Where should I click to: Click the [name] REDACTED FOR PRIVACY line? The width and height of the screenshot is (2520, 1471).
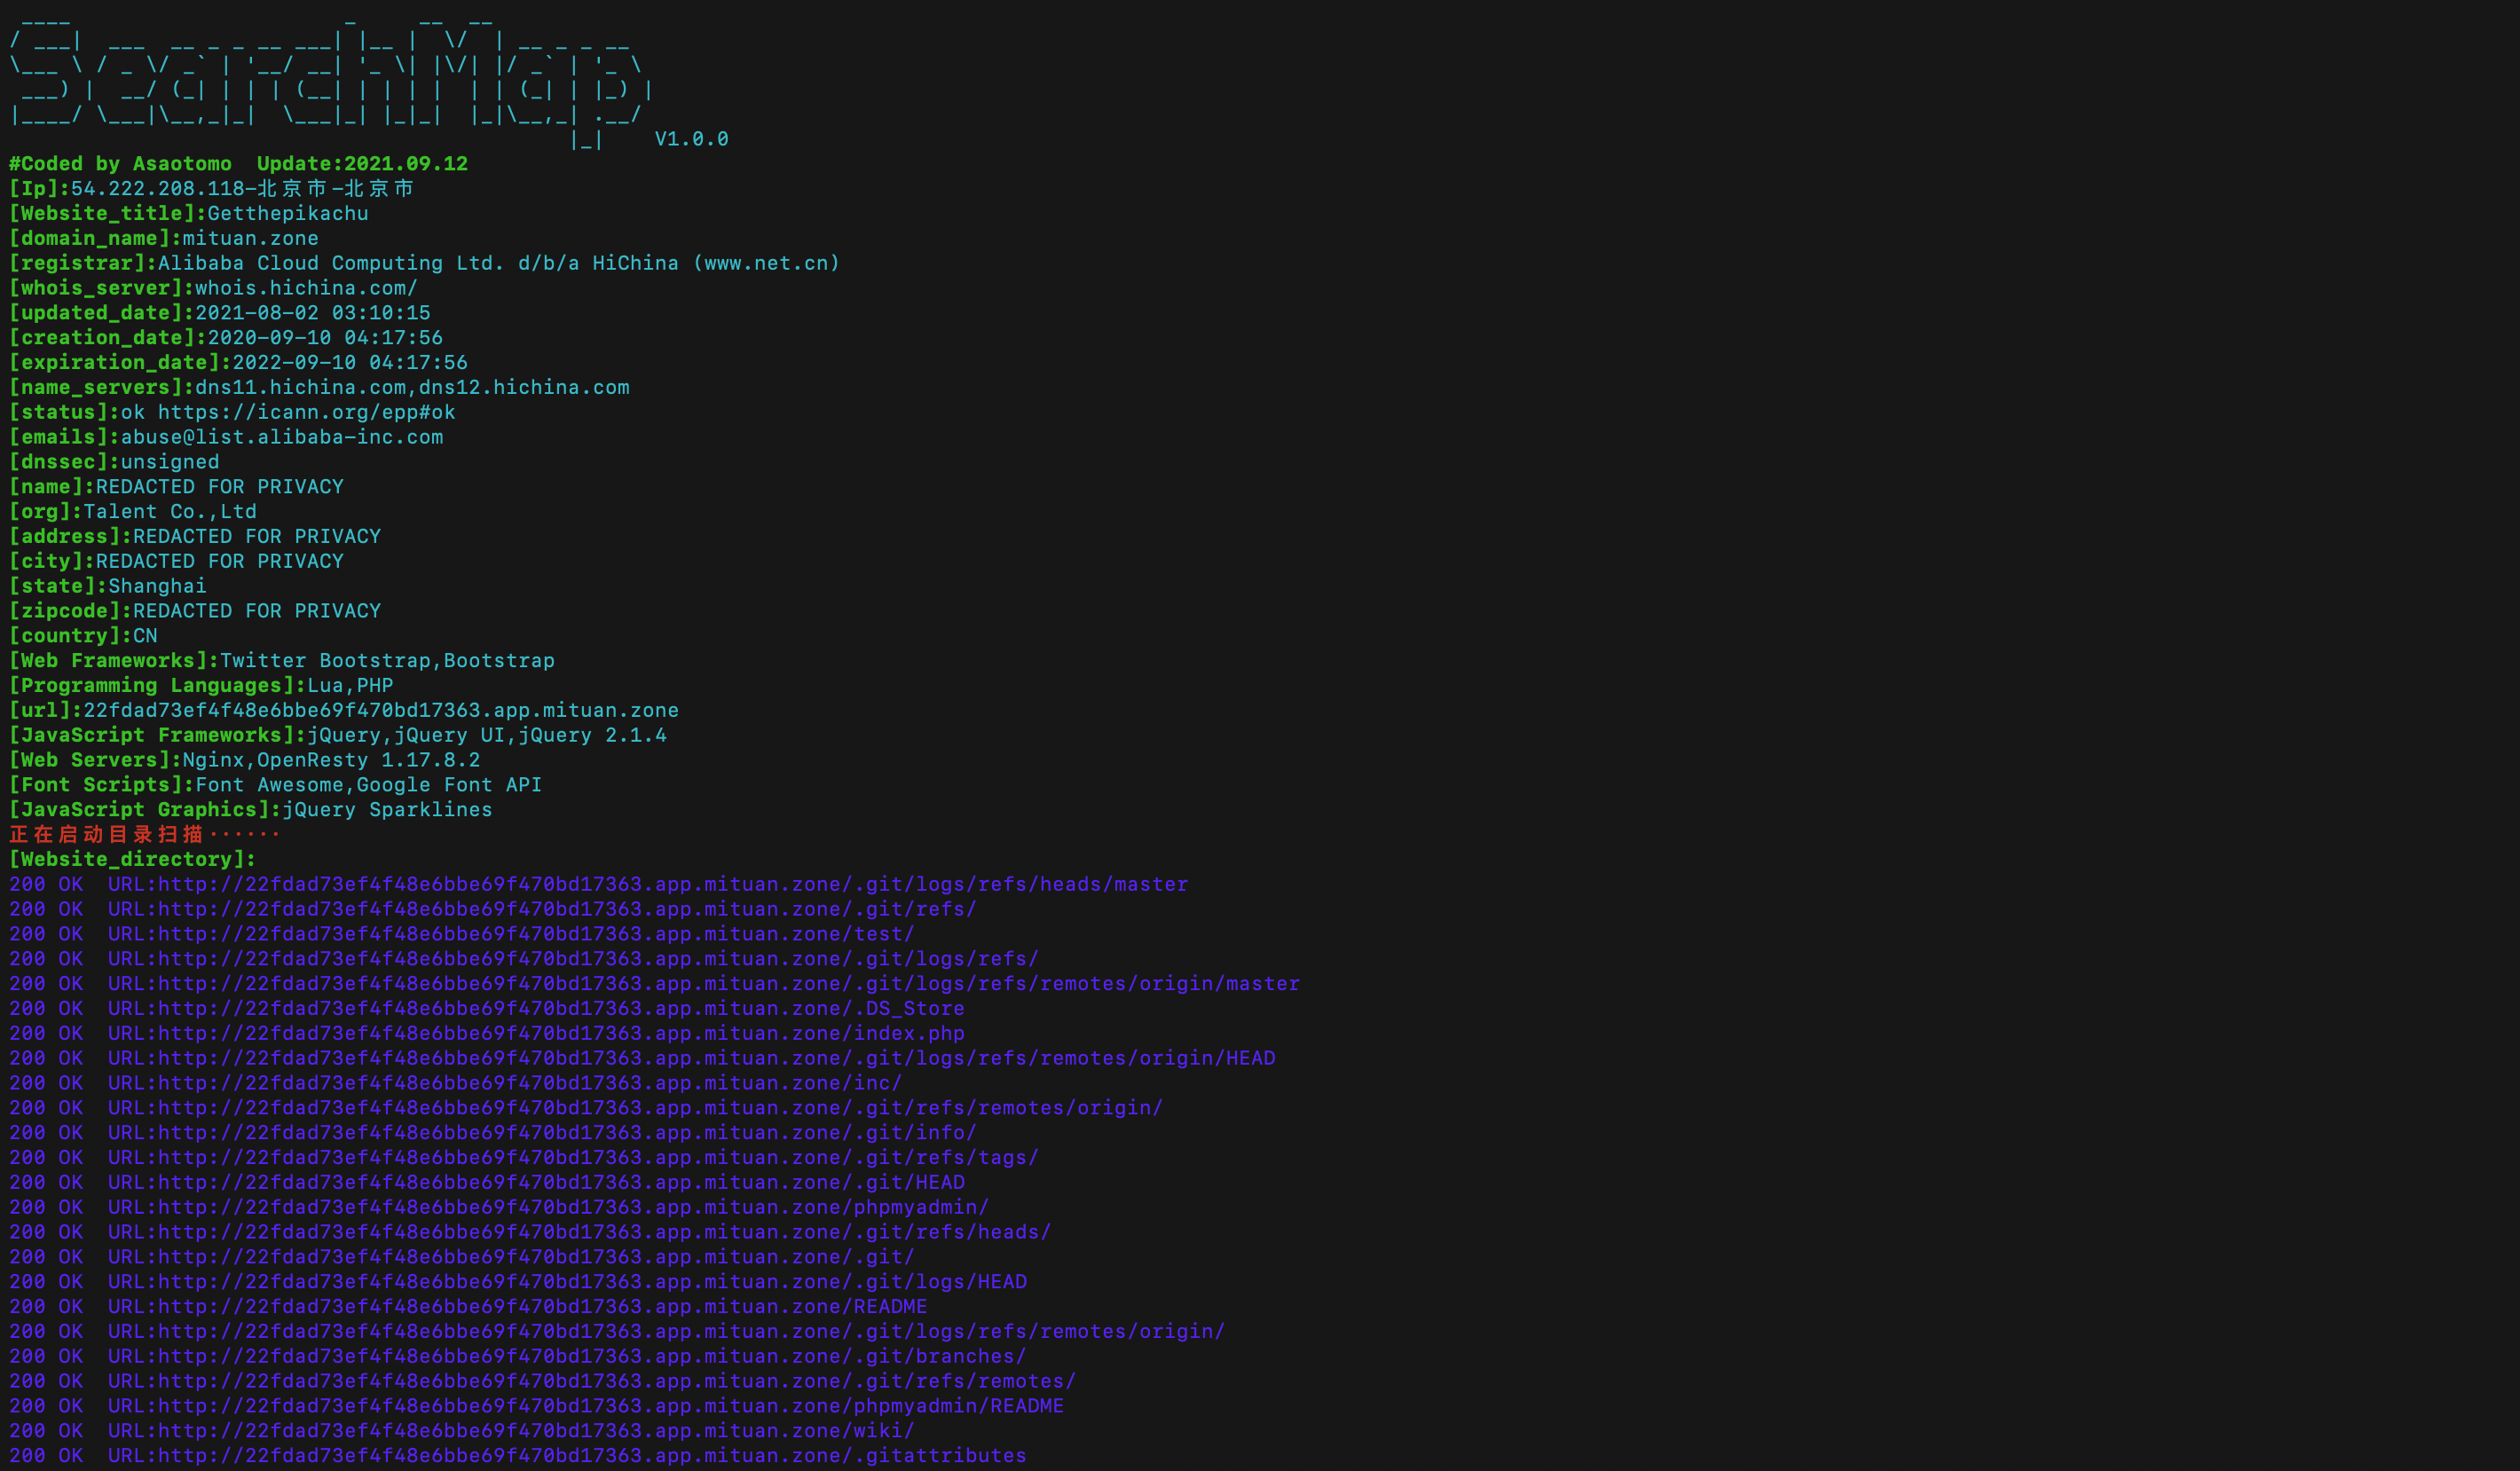pyautogui.click(x=176, y=487)
